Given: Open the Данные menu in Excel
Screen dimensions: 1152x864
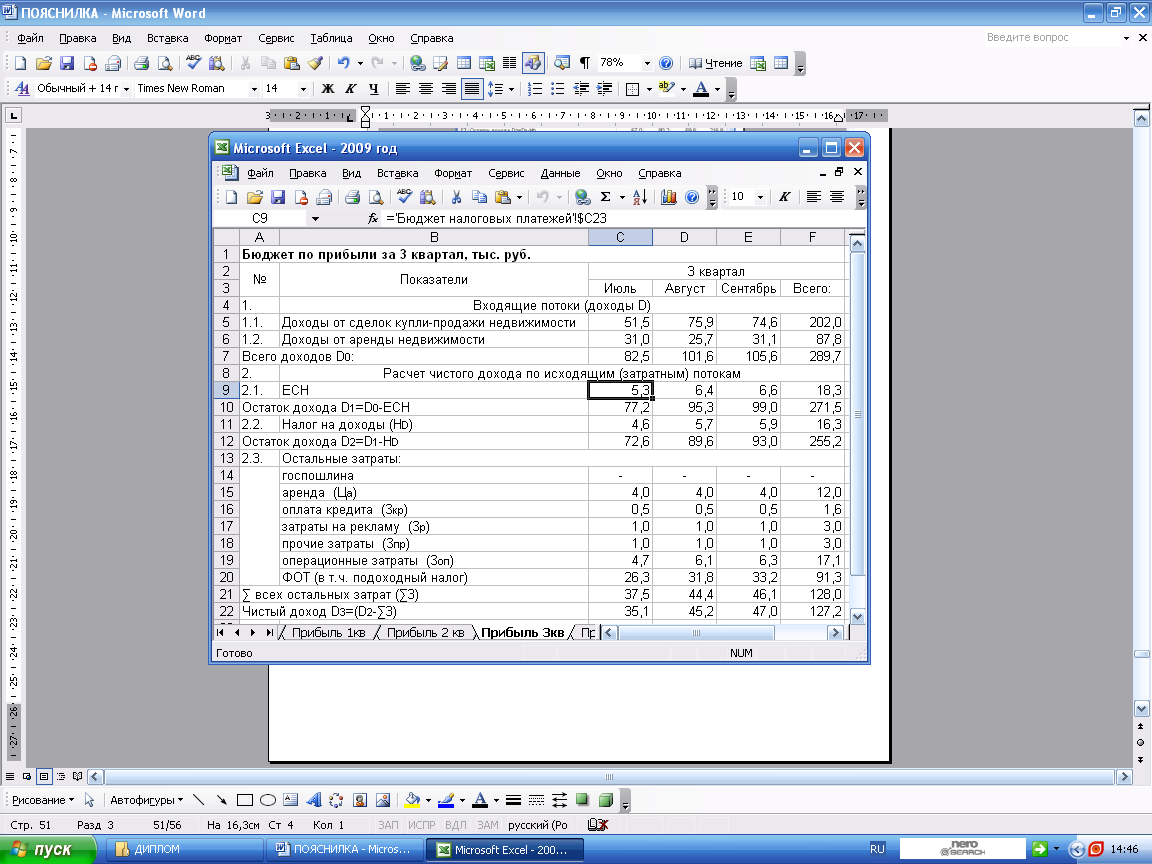Looking at the screenshot, I should [x=560, y=173].
